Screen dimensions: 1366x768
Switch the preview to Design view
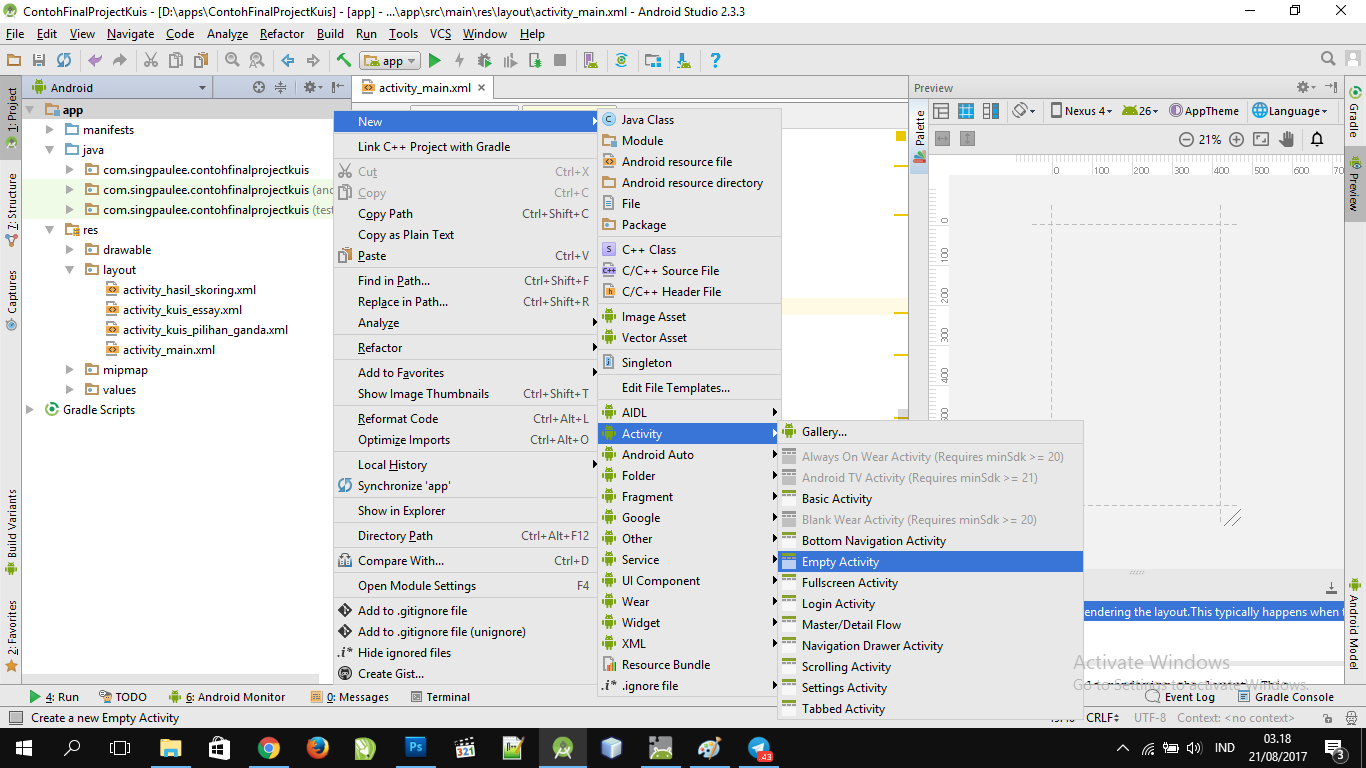[941, 111]
